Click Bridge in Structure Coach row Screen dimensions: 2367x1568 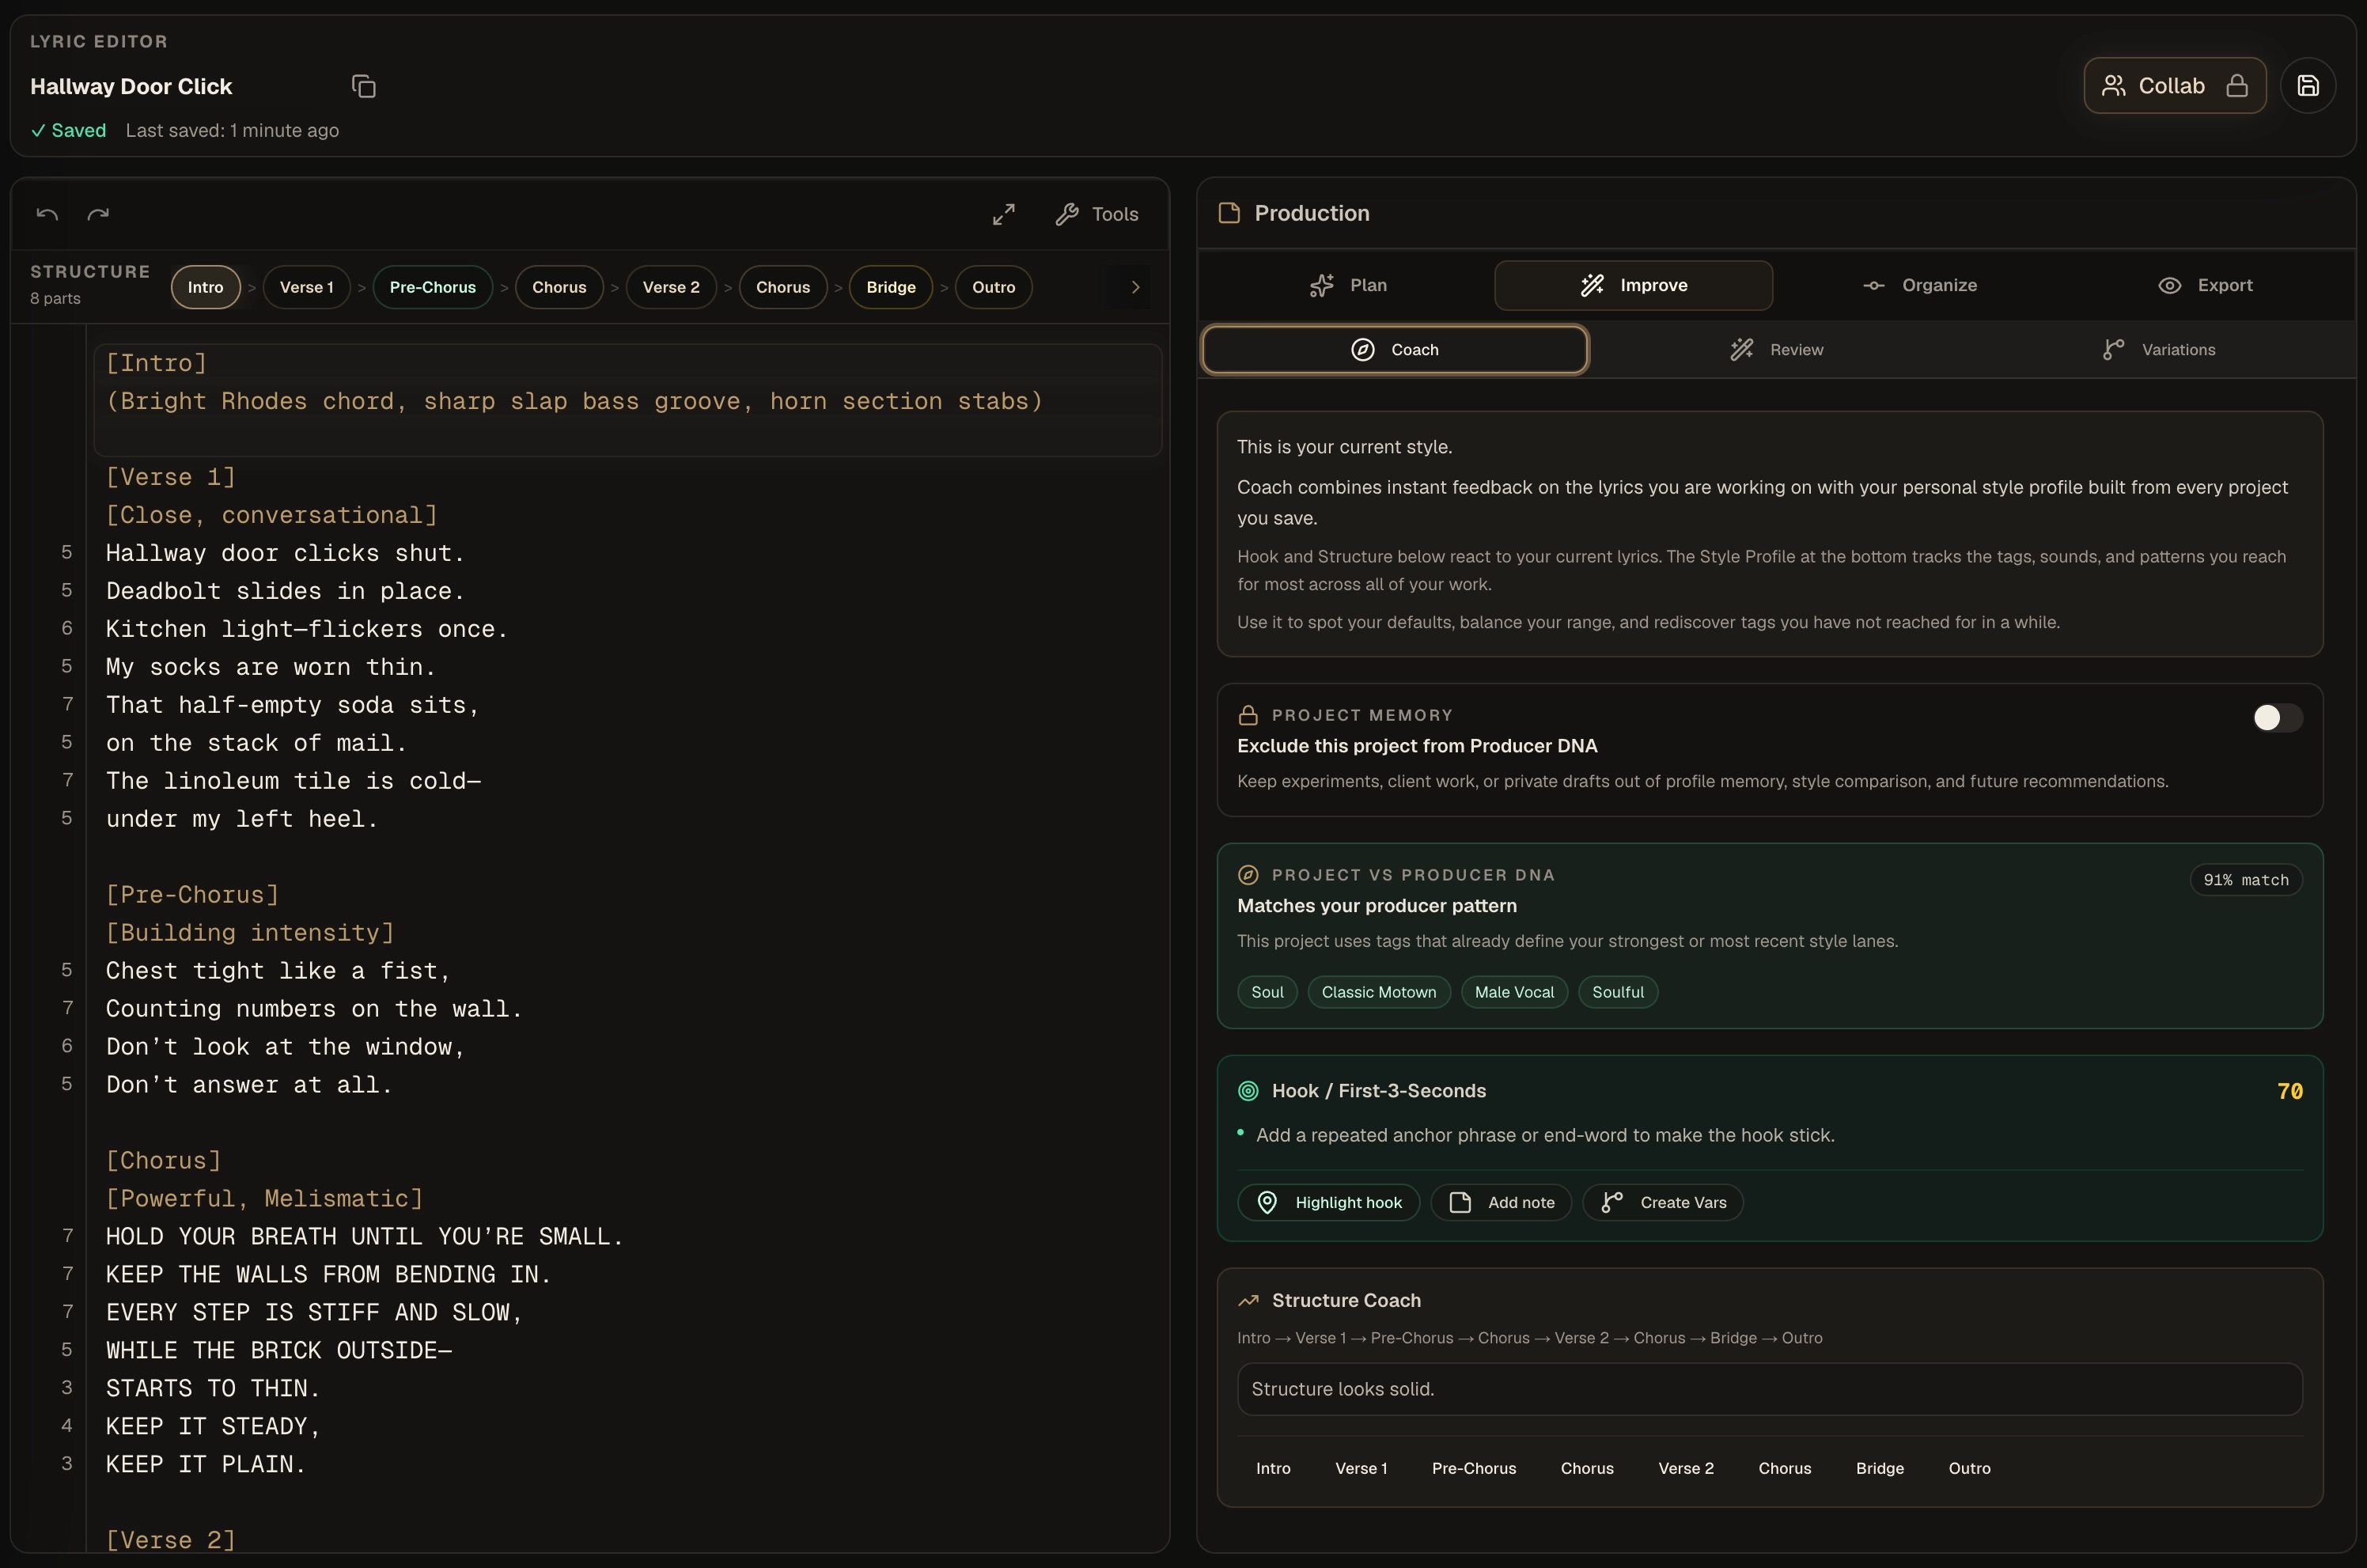pos(1880,1468)
